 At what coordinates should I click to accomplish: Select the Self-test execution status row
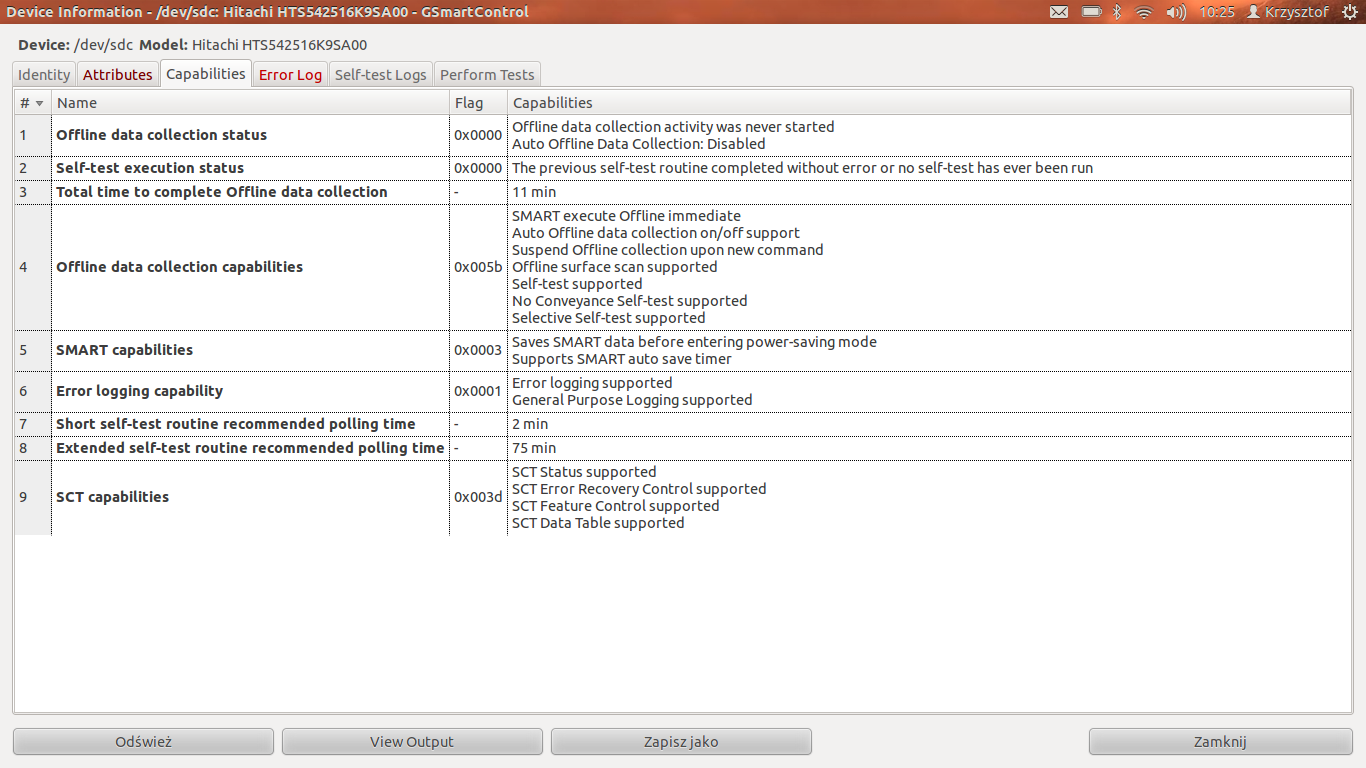point(683,168)
